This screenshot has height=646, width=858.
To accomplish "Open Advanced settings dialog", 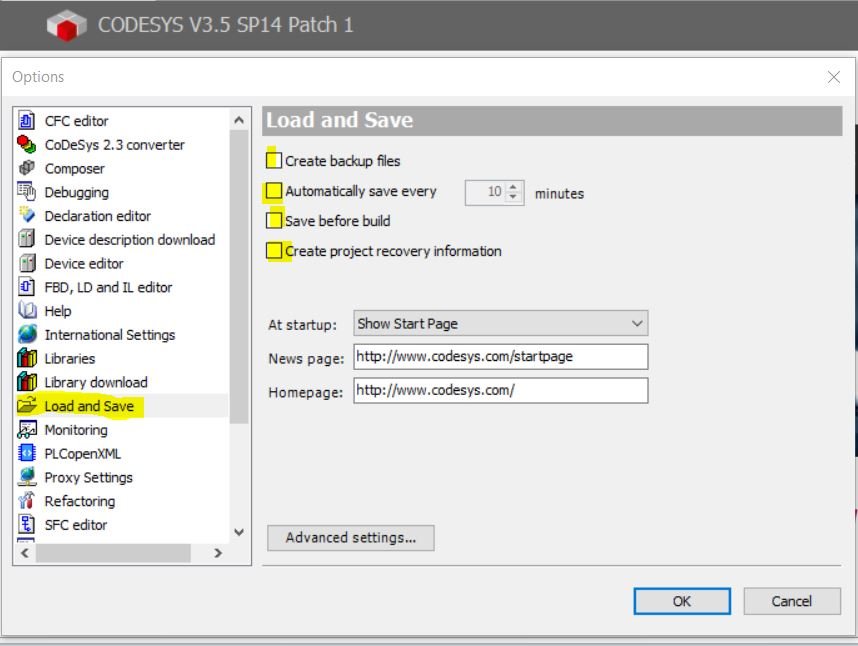I will point(350,538).
